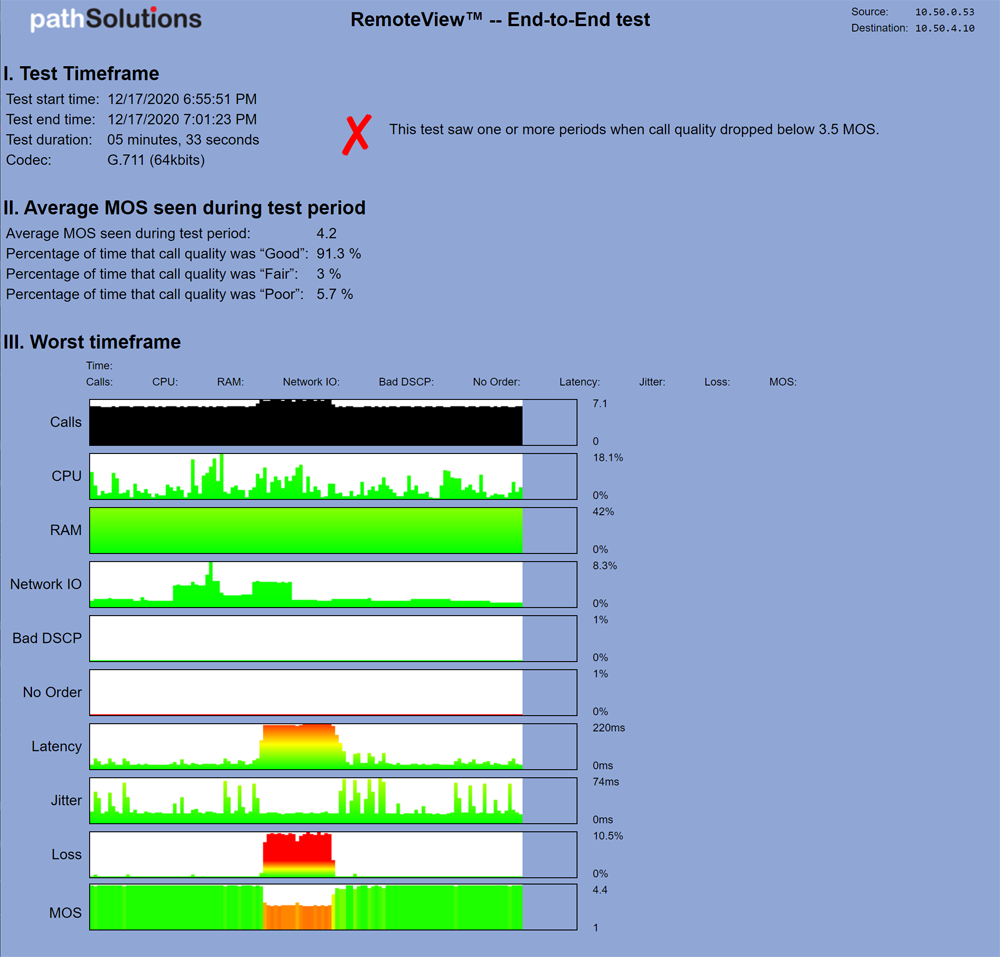Click the orange dip in MOS graph

click(298, 916)
